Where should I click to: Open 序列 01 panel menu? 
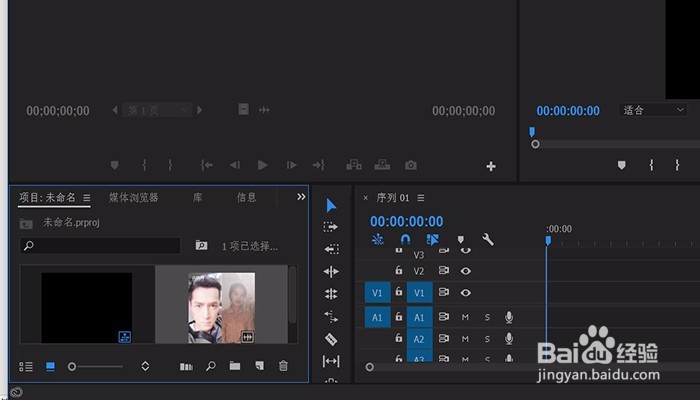[421, 197]
